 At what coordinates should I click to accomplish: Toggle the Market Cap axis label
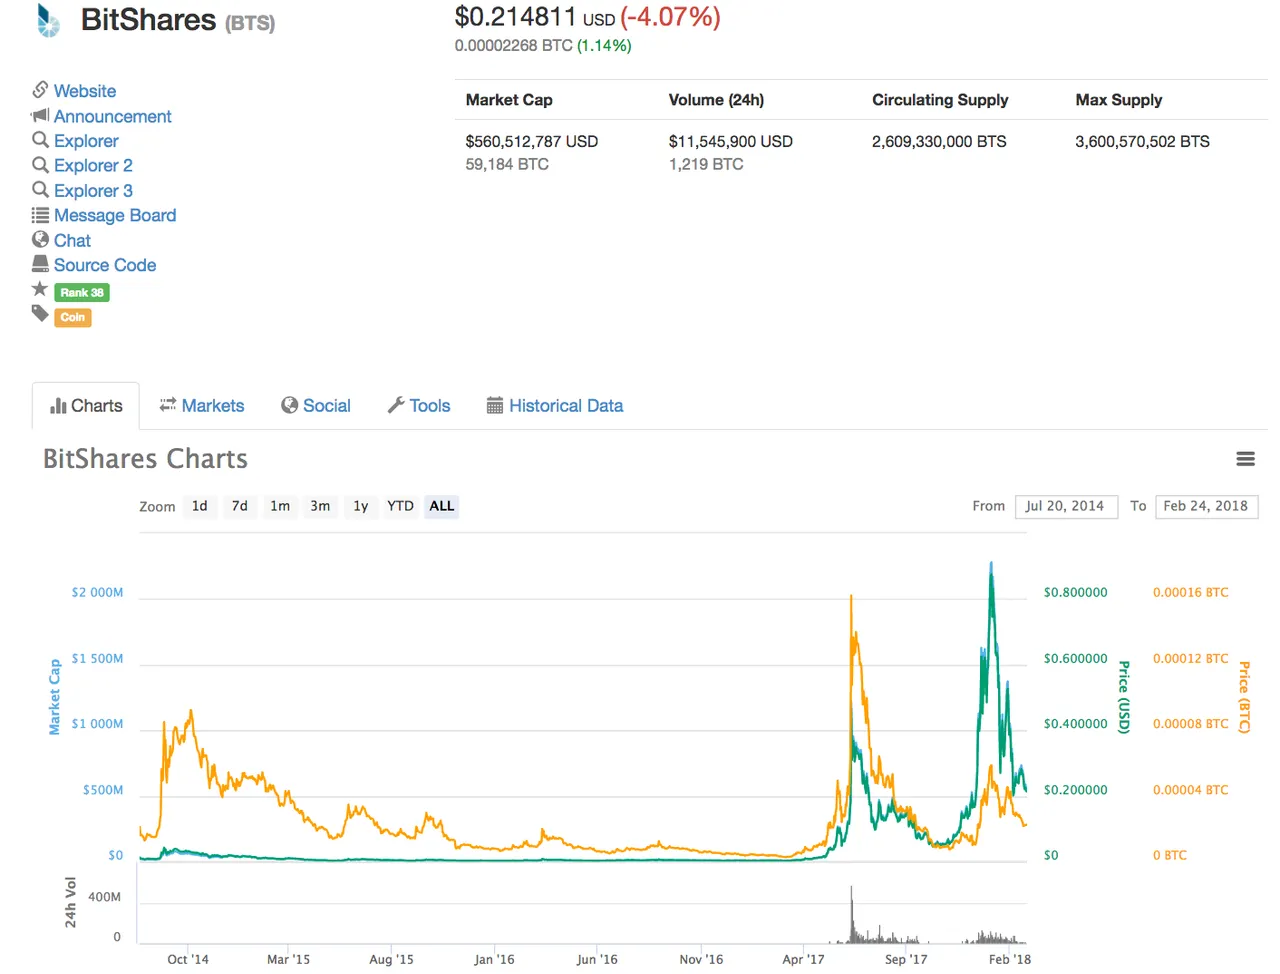[55, 697]
